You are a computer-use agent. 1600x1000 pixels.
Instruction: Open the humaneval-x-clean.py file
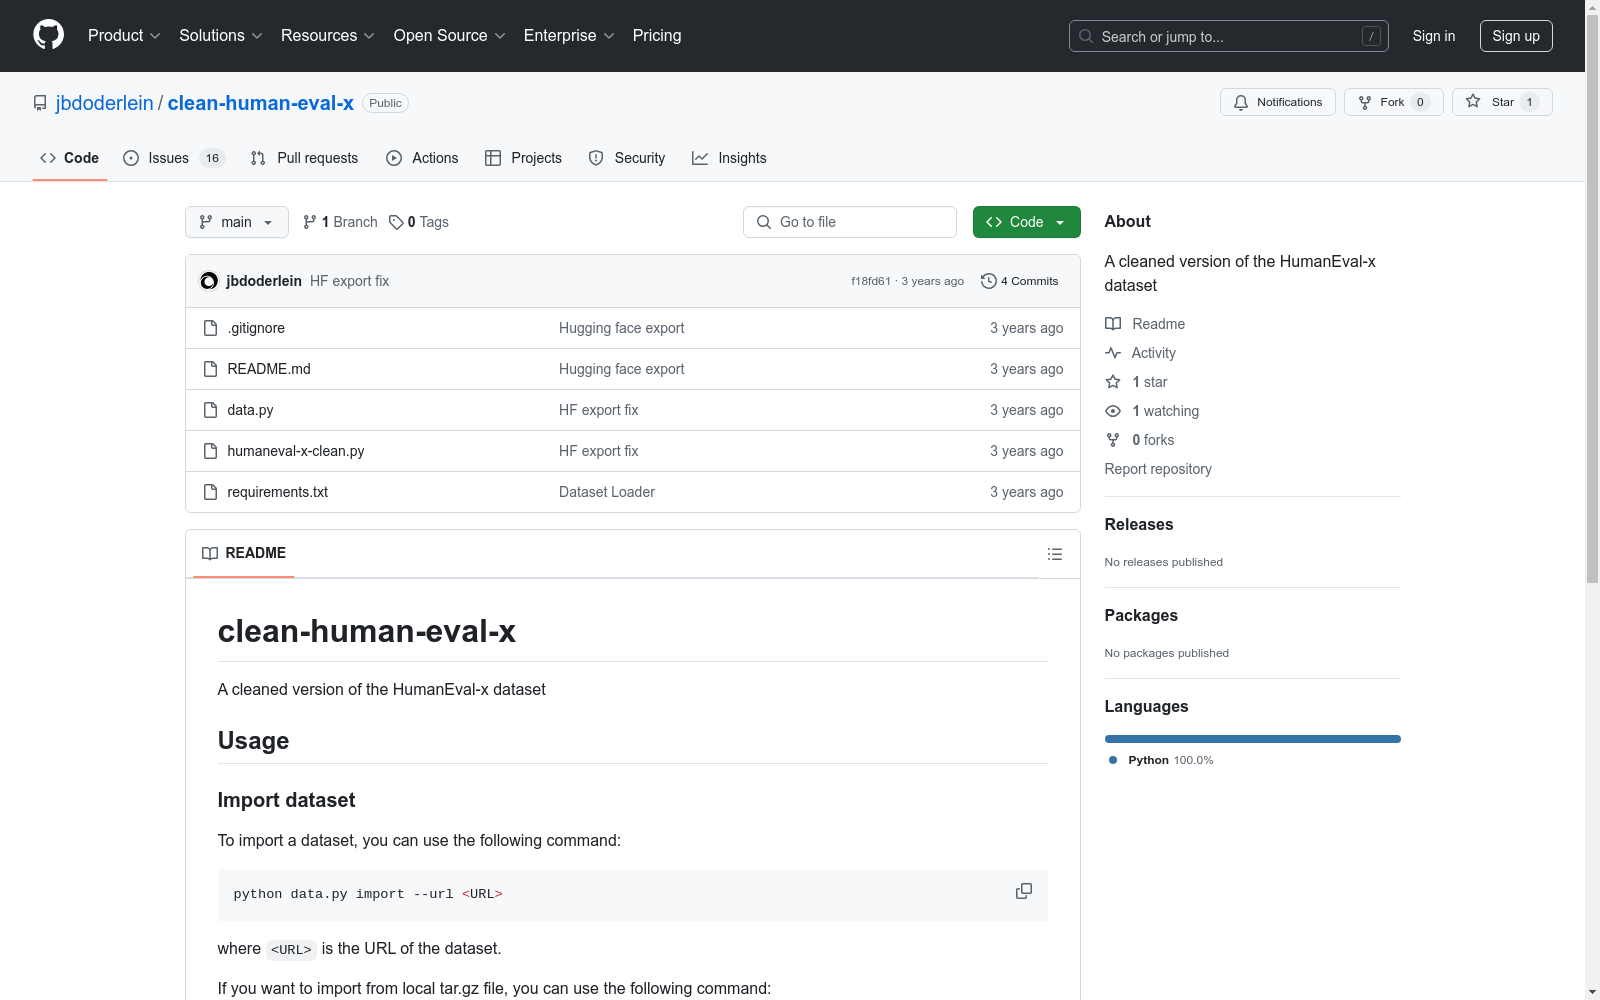[x=296, y=451]
